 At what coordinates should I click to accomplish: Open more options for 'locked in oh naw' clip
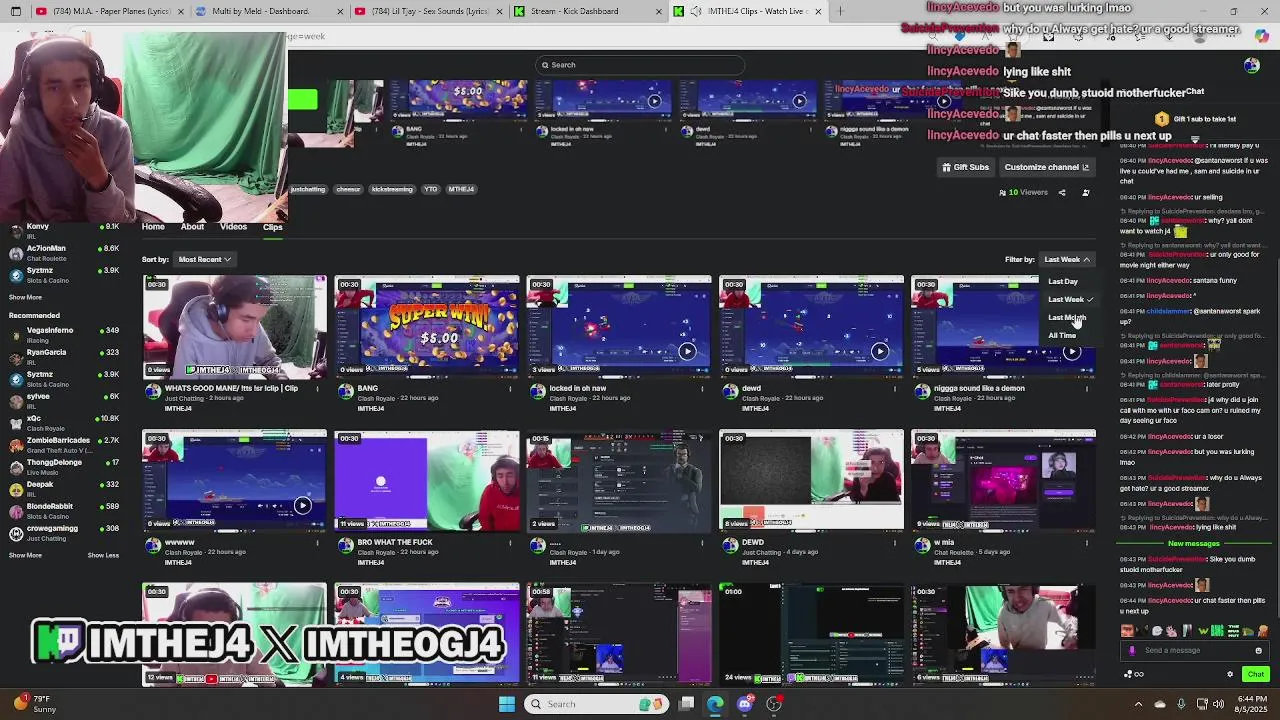(702, 389)
